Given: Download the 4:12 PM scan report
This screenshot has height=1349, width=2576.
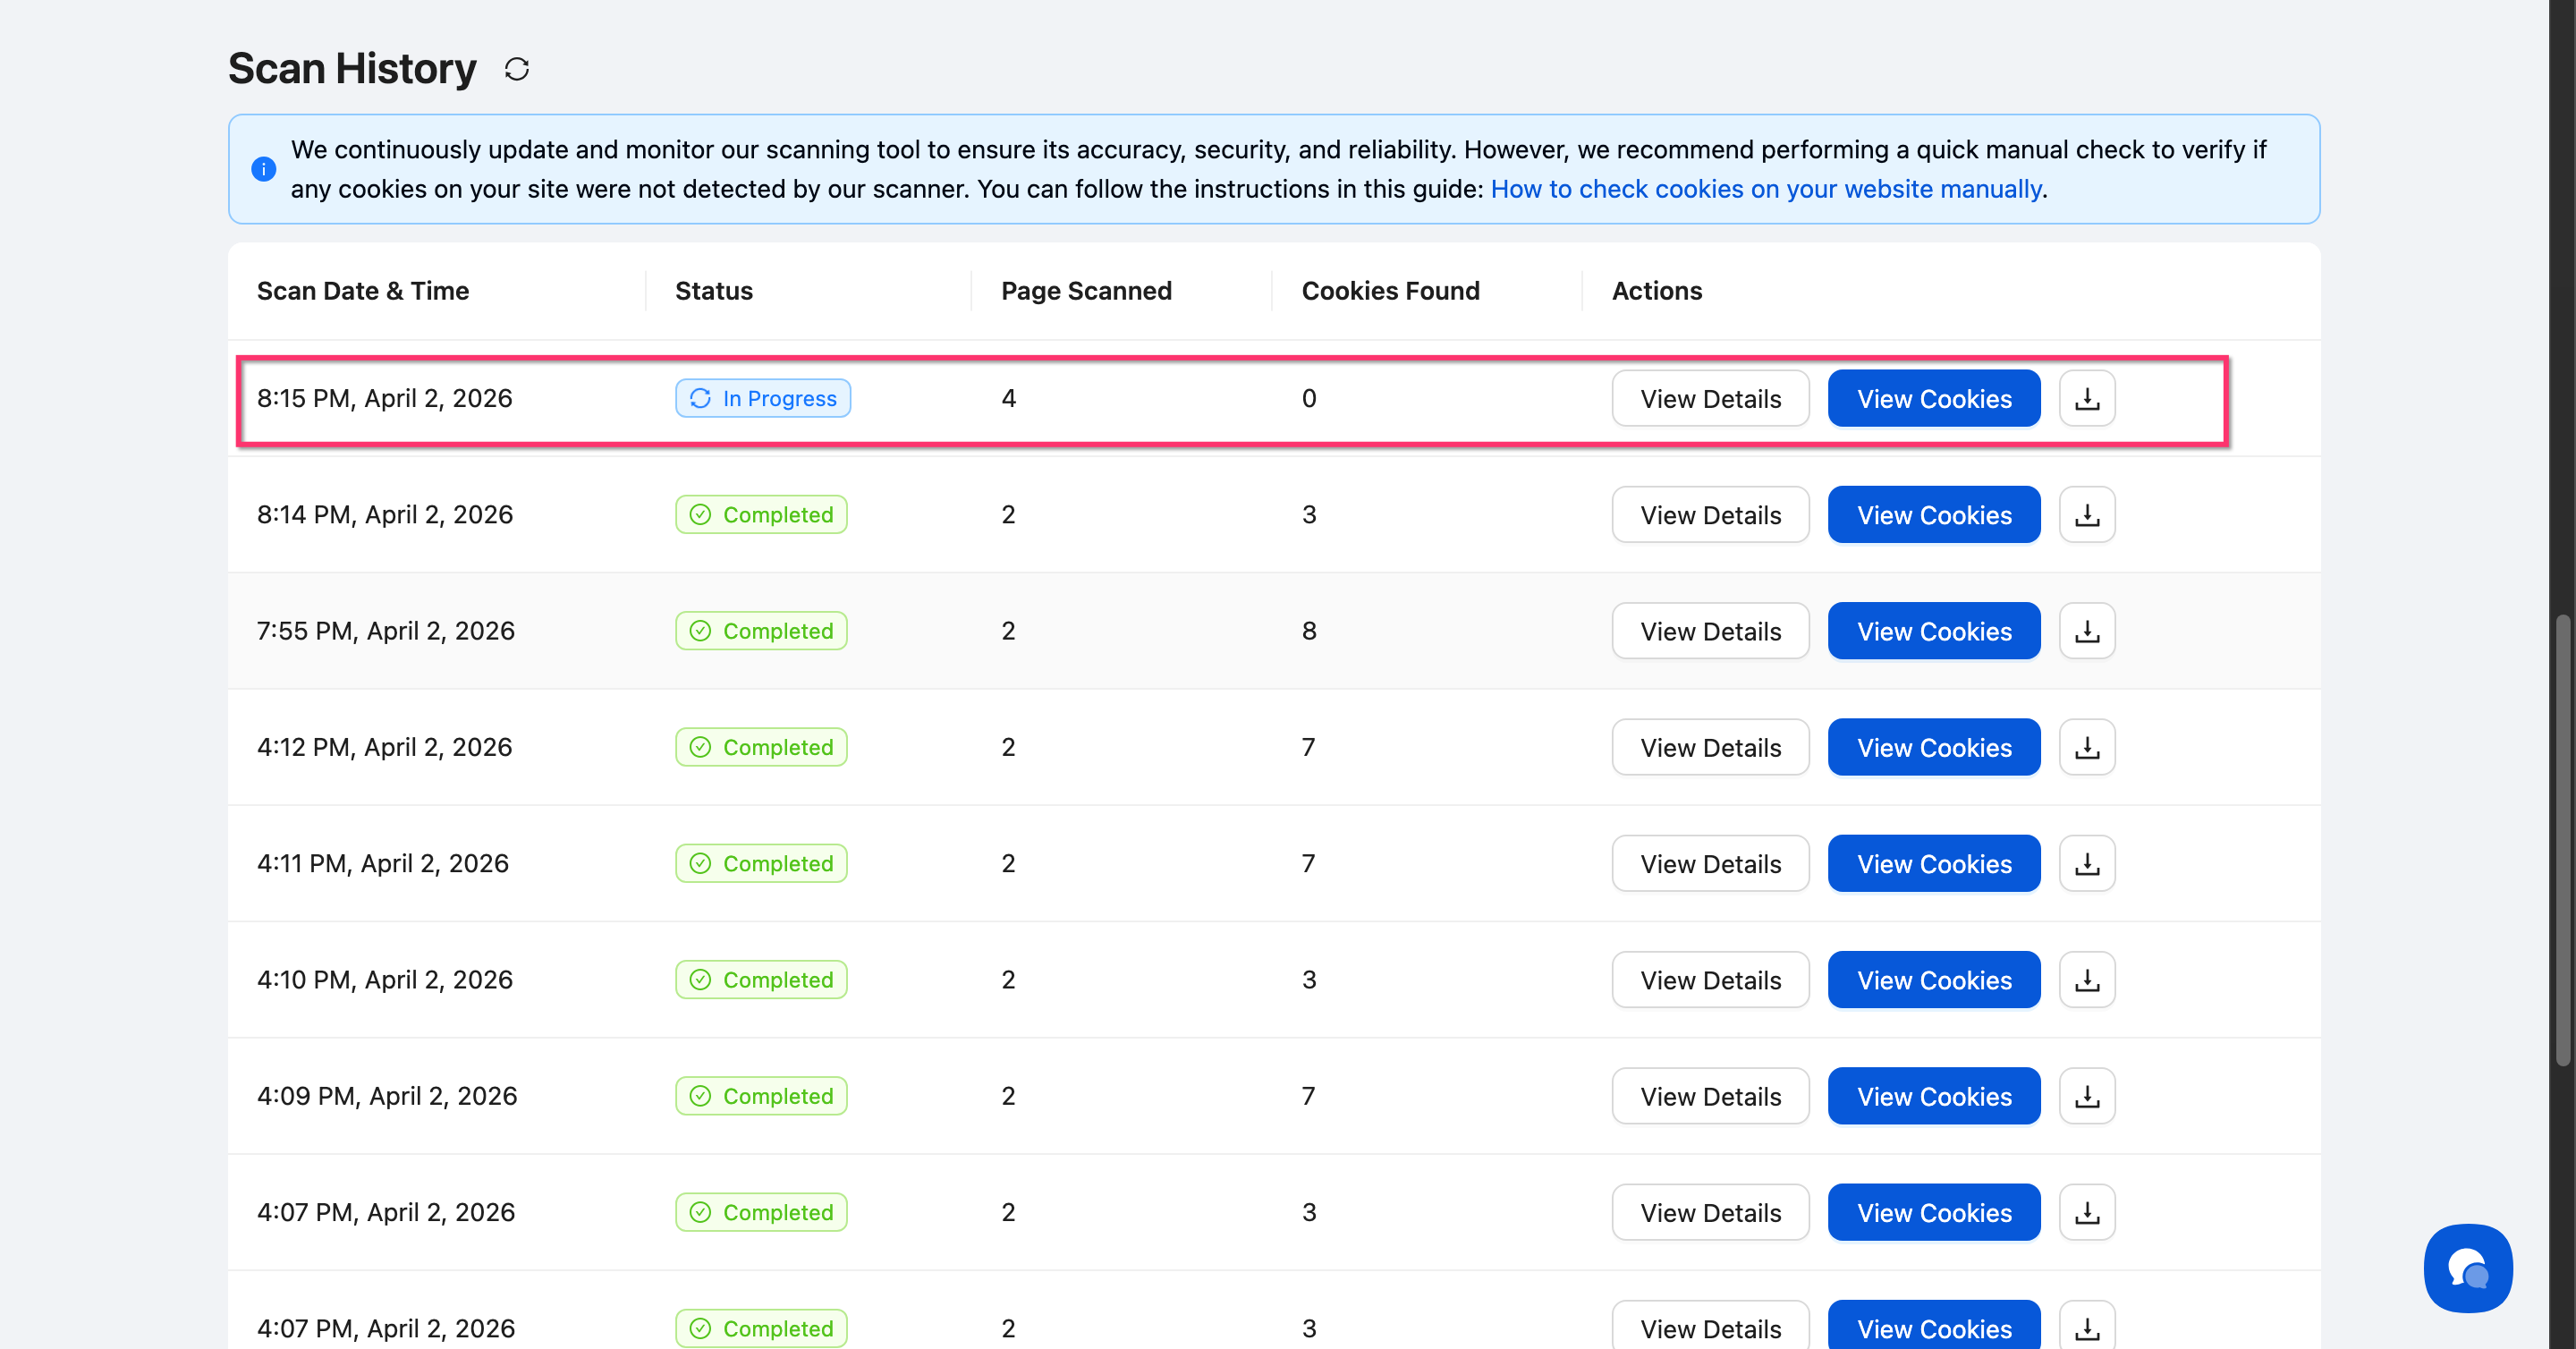Looking at the screenshot, I should [2086, 747].
